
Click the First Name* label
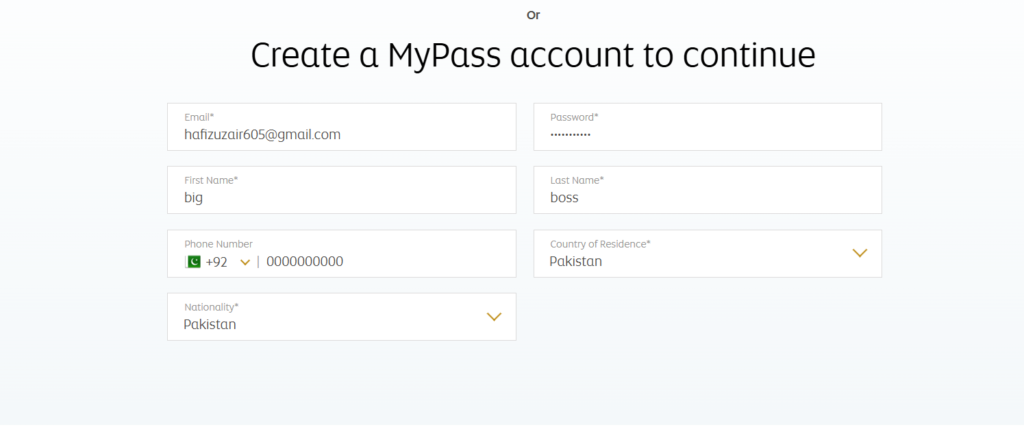point(210,180)
